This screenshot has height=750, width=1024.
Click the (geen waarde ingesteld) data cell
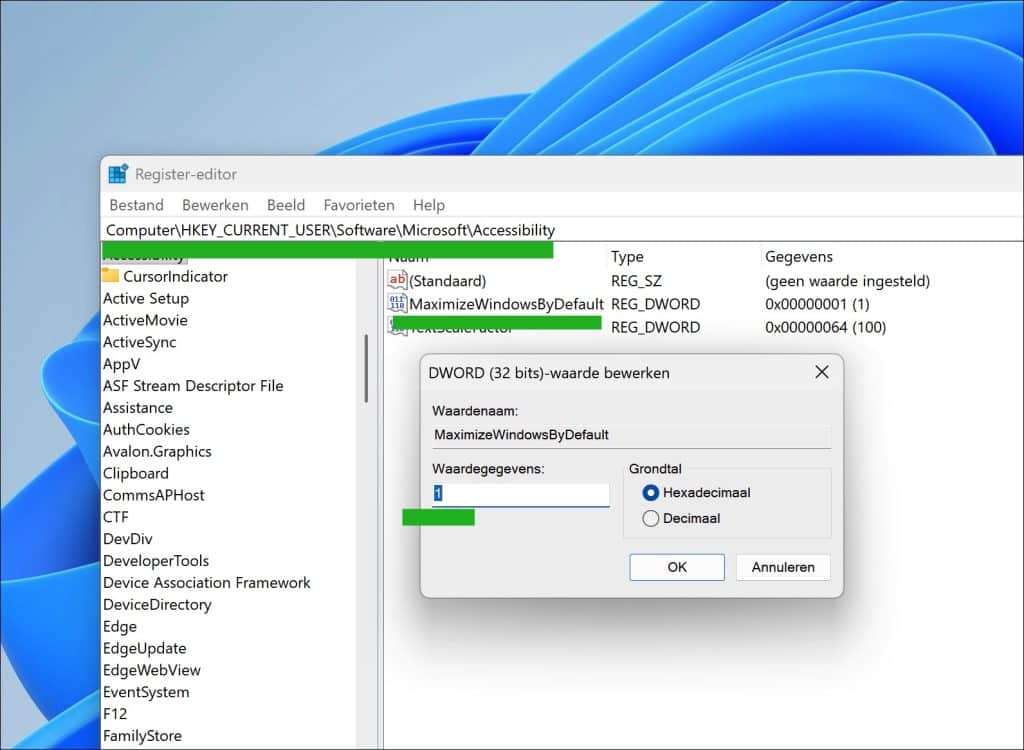[x=847, y=281]
